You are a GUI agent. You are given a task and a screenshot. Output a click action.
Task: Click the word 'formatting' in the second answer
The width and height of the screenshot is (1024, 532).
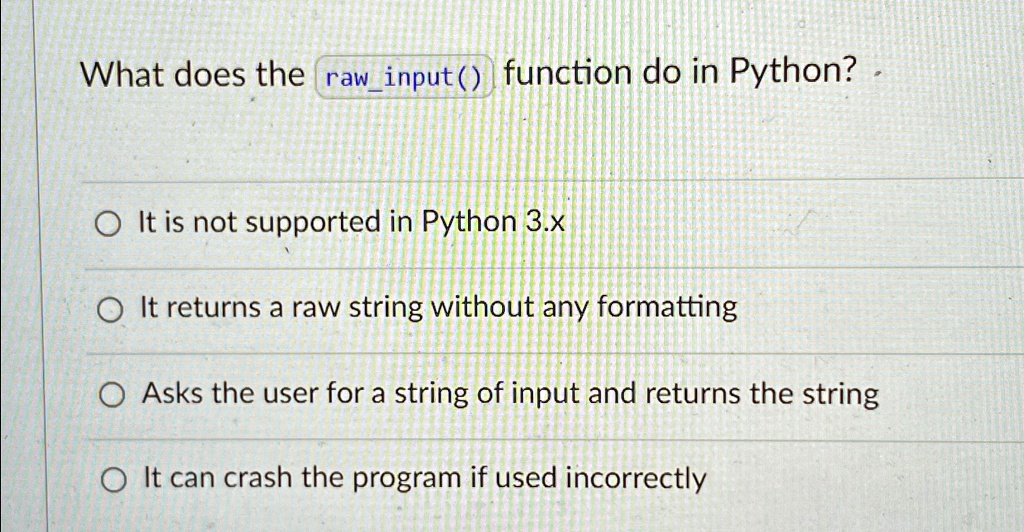tap(666, 307)
